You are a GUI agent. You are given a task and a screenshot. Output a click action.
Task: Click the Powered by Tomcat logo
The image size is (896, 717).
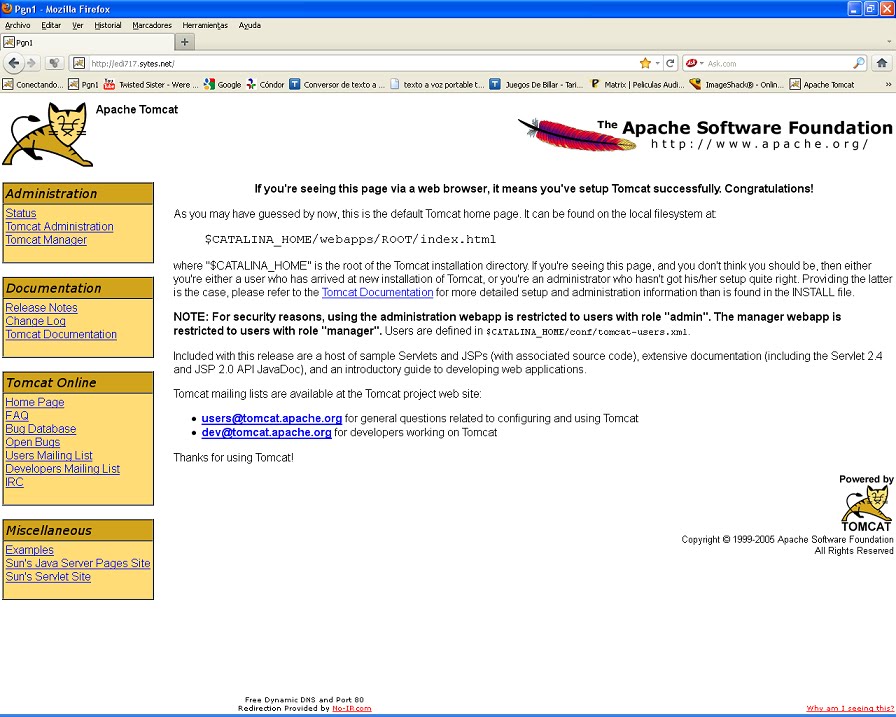click(x=866, y=503)
